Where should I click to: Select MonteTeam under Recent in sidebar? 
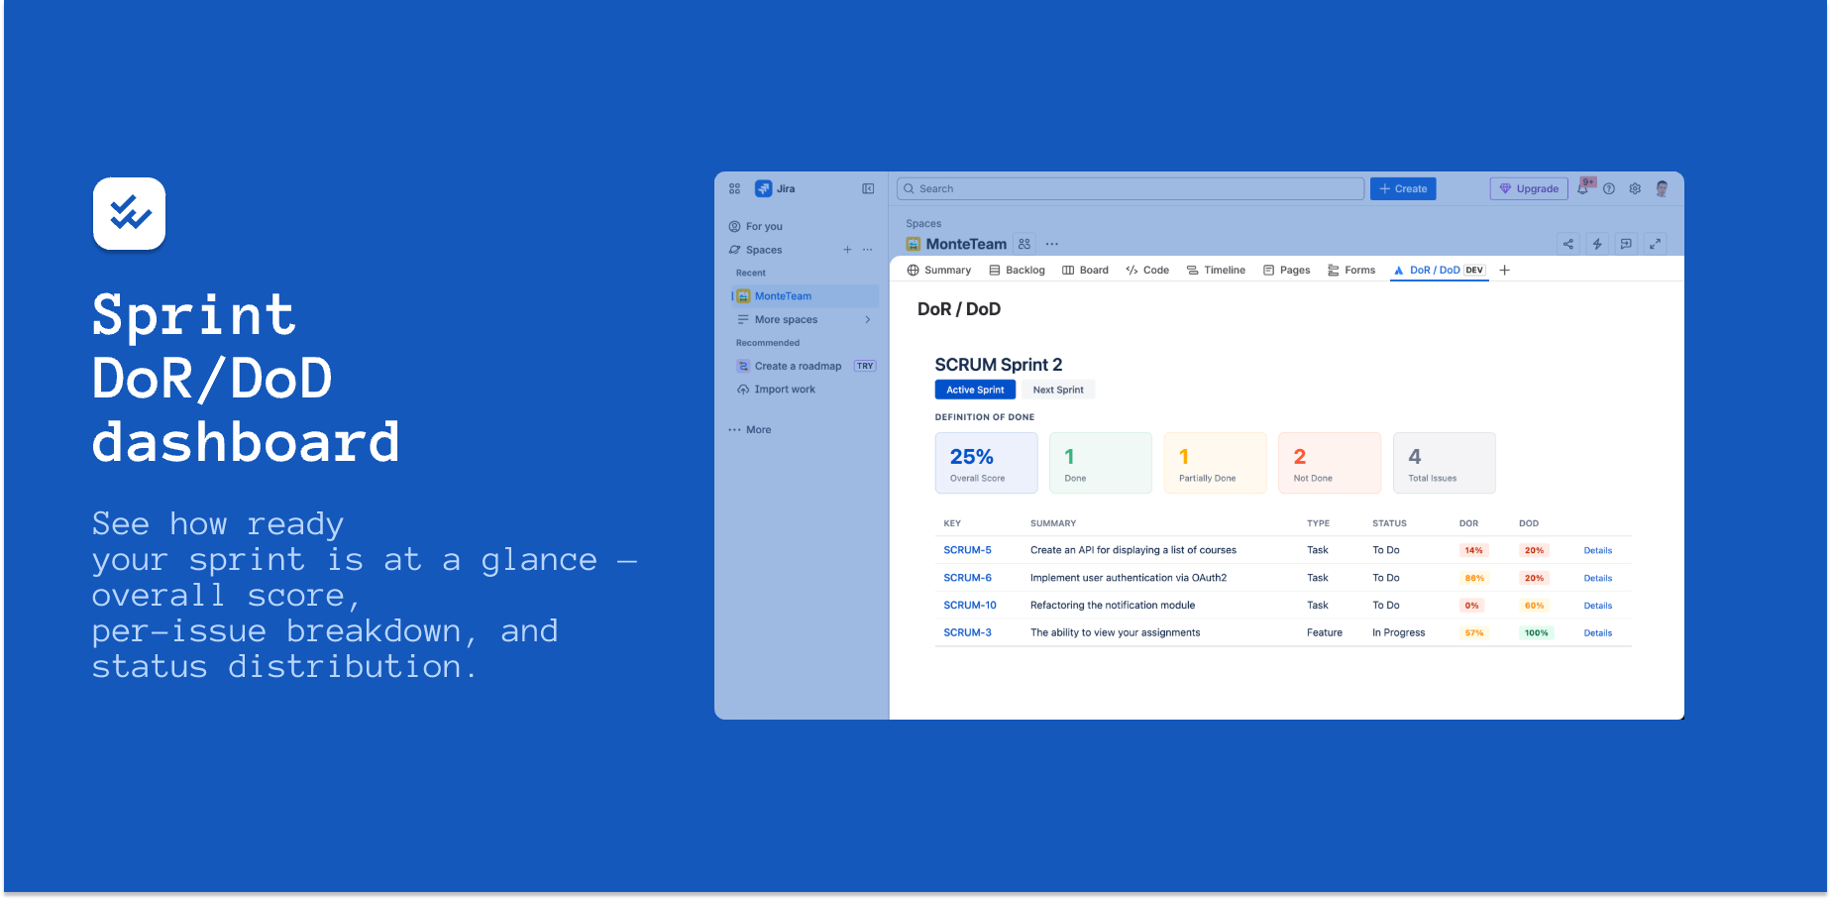pyautogui.click(x=805, y=296)
